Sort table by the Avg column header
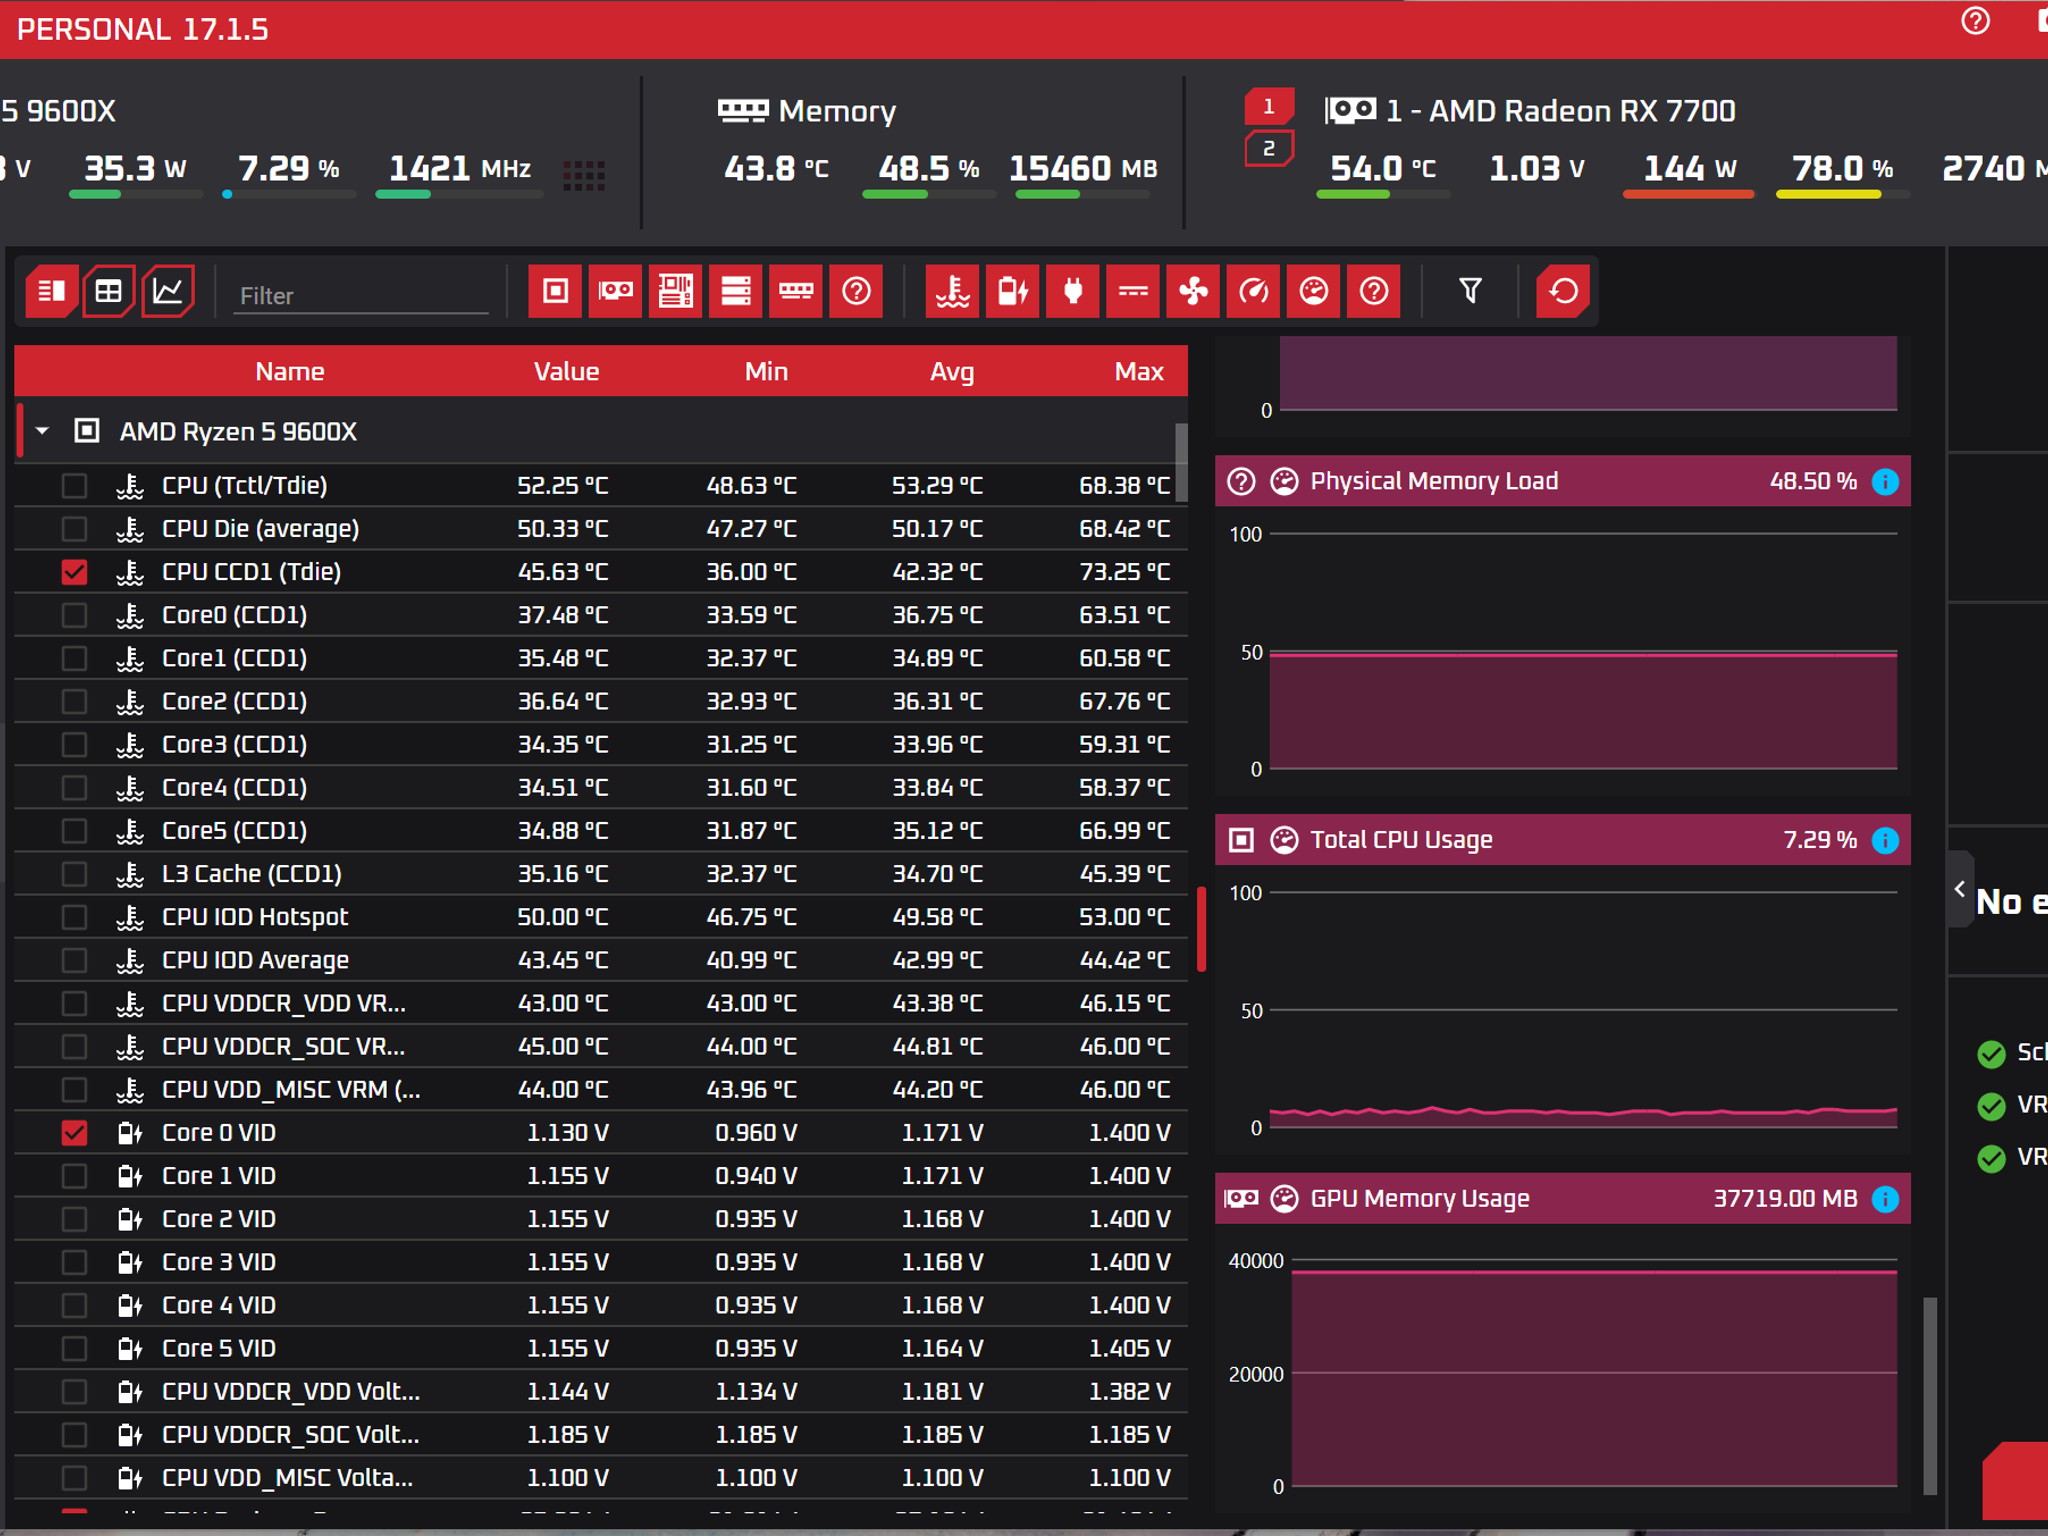 click(x=952, y=372)
